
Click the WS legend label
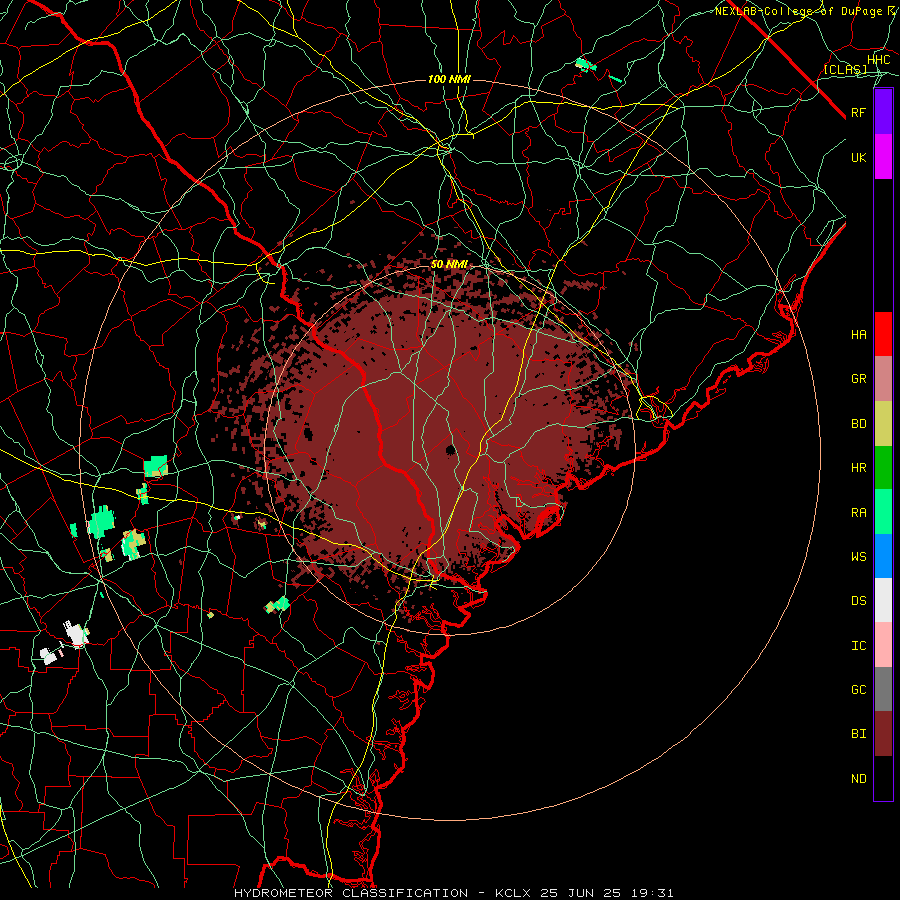[859, 557]
